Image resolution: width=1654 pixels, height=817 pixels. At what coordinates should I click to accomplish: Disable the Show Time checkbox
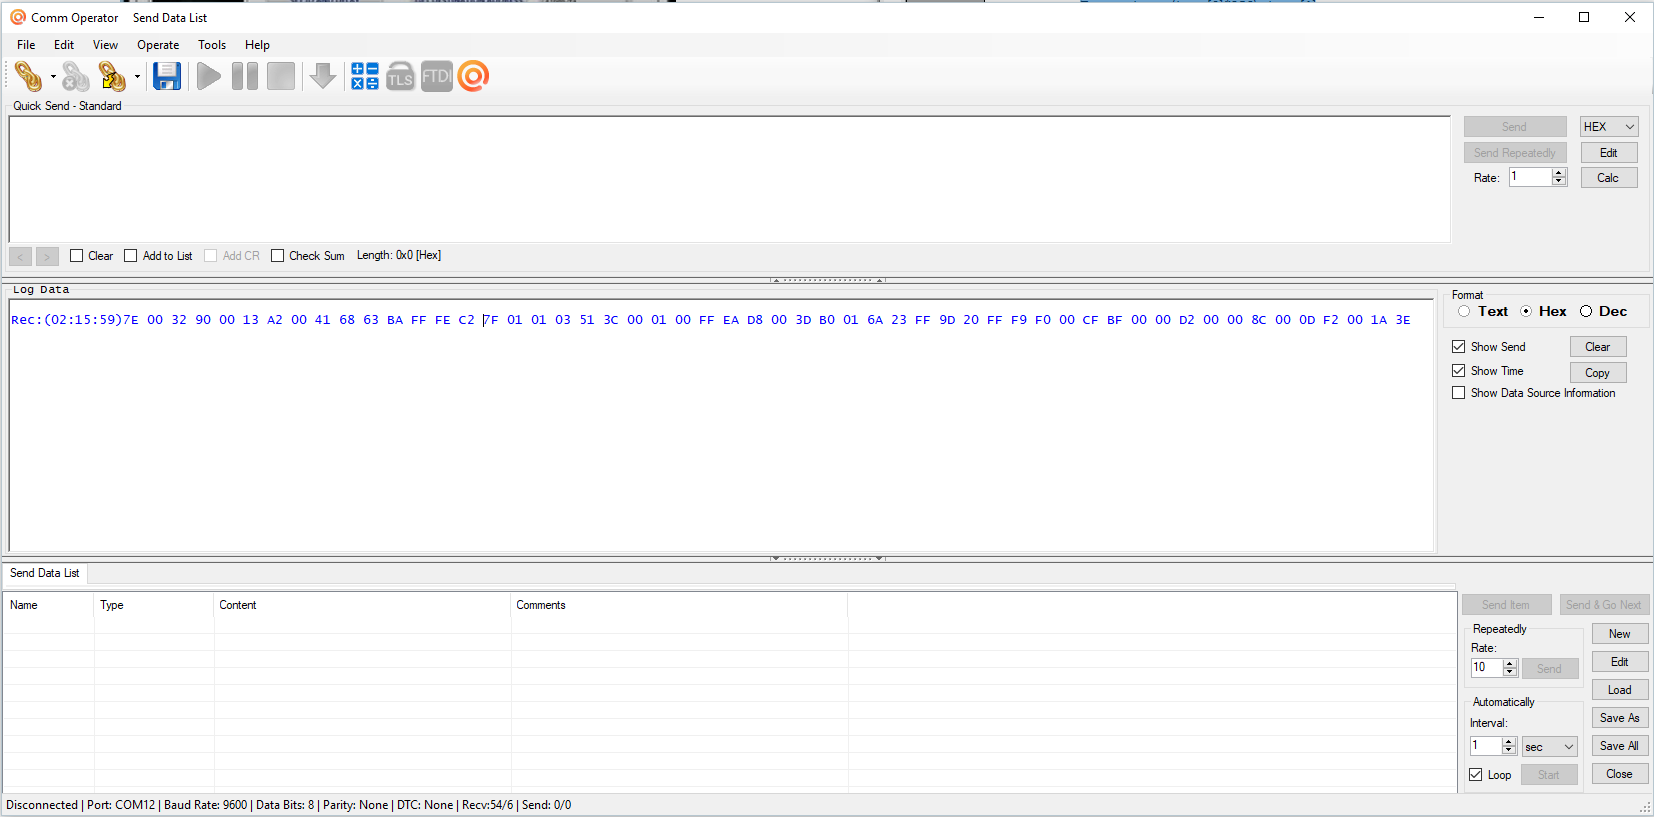tap(1459, 371)
